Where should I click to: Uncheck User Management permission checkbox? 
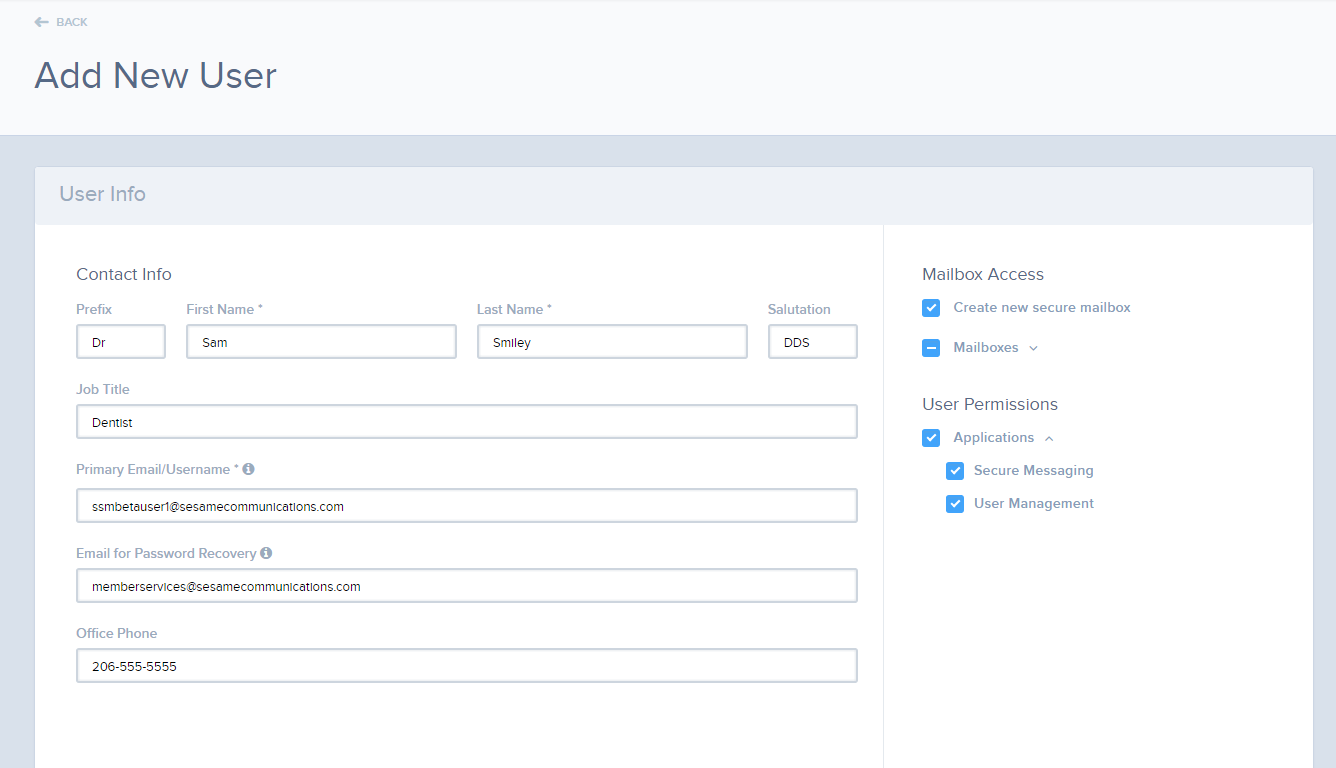(955, 504)
